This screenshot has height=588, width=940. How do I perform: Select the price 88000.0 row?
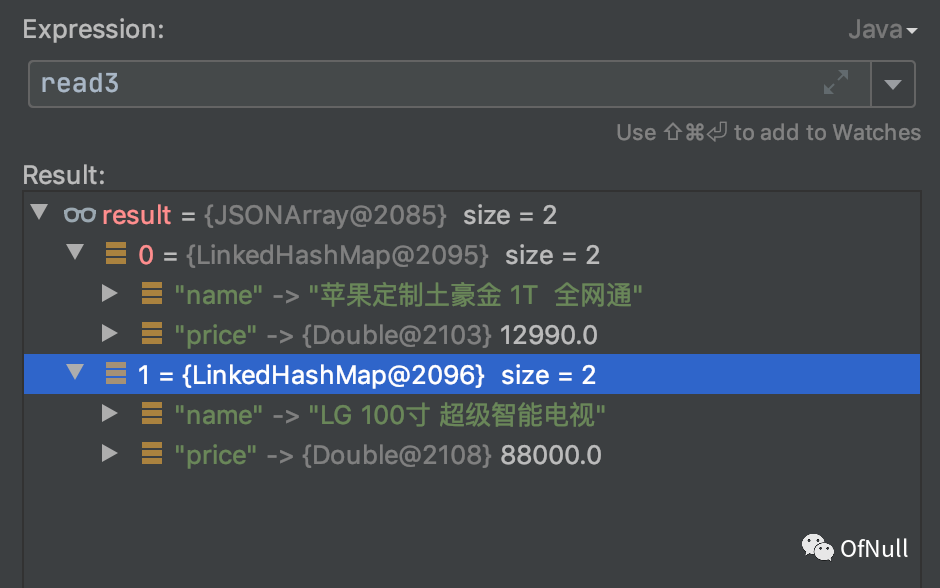[400, 455]
